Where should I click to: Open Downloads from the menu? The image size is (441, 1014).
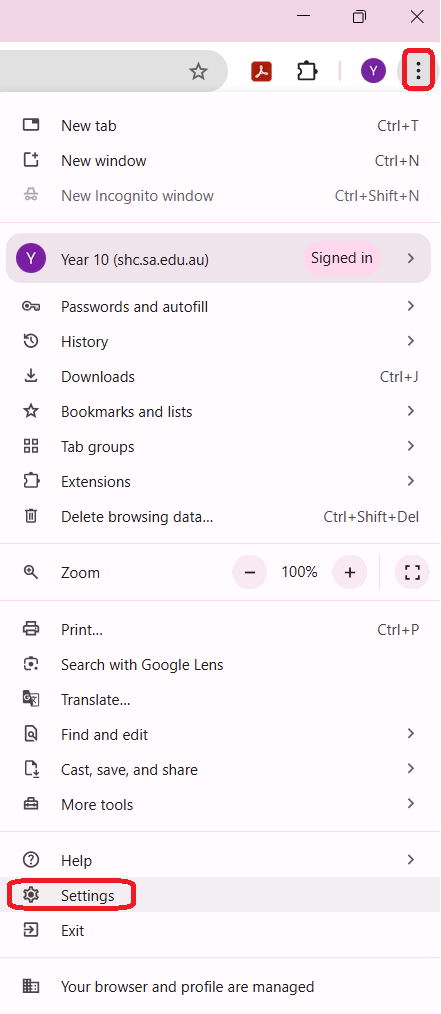pyautogui.click(x=220, y=376)
